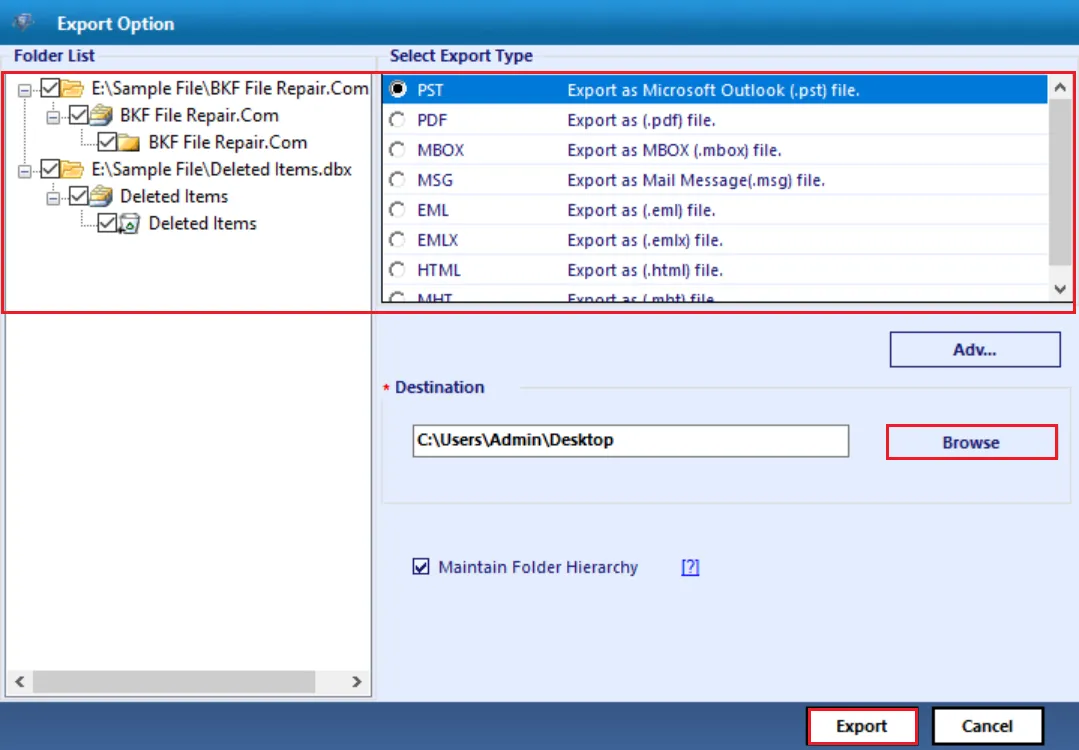Collapse the second-level Deleted Items node
This screenshot has height=750, width=1079.
click(x=53, y=198)
